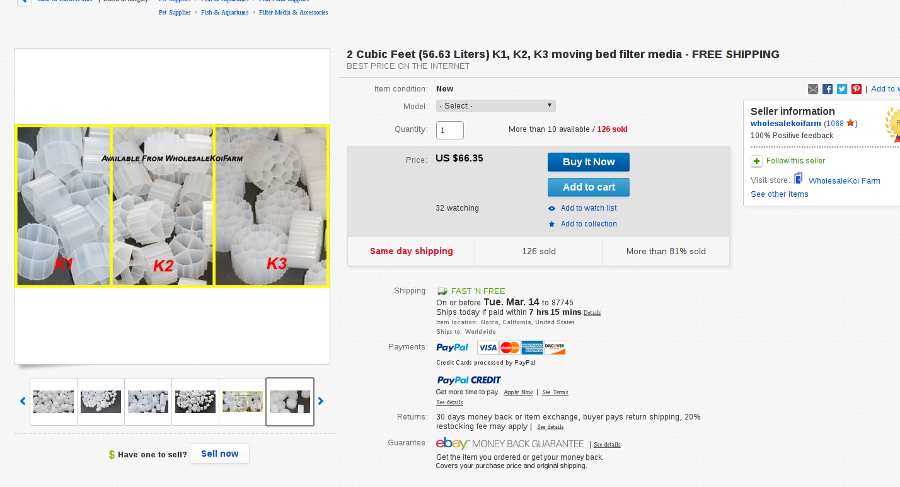Add to watch list
This screenshot has height=487, width=900.
(x=588, y=208)
